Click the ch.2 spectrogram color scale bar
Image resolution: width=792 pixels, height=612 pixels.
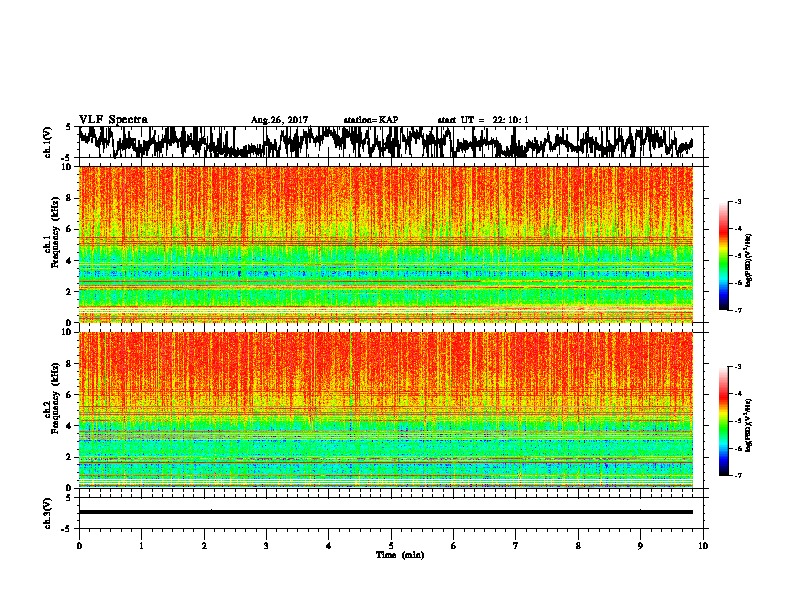click(723, 421)
